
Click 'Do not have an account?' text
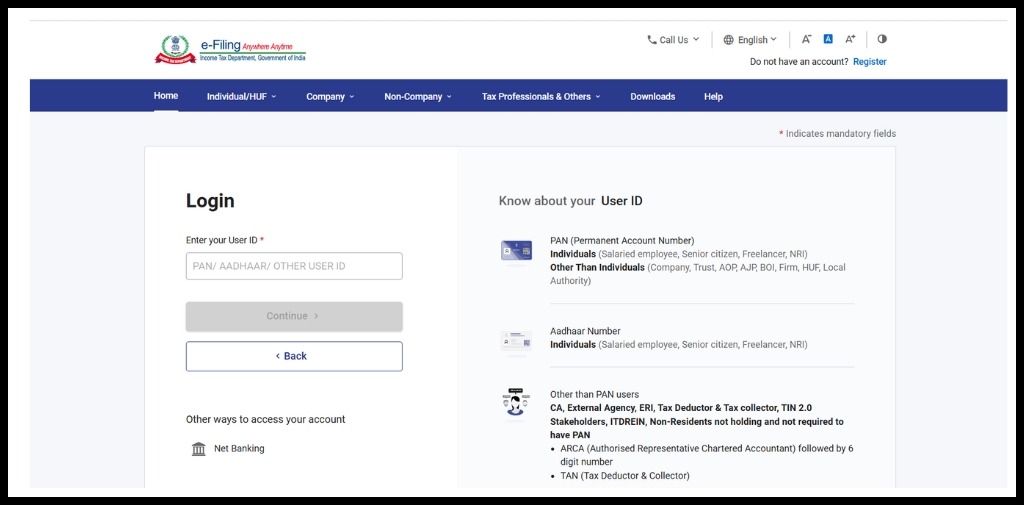pos(799,62)
